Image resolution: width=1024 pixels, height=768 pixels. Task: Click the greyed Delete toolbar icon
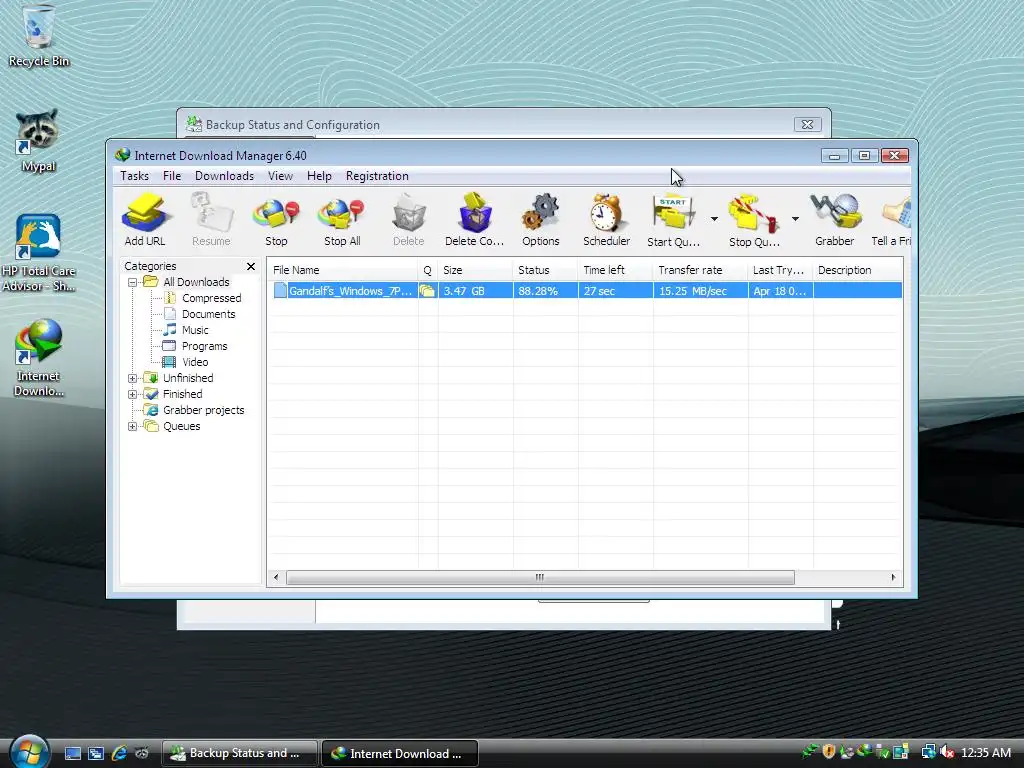point(409,219)
